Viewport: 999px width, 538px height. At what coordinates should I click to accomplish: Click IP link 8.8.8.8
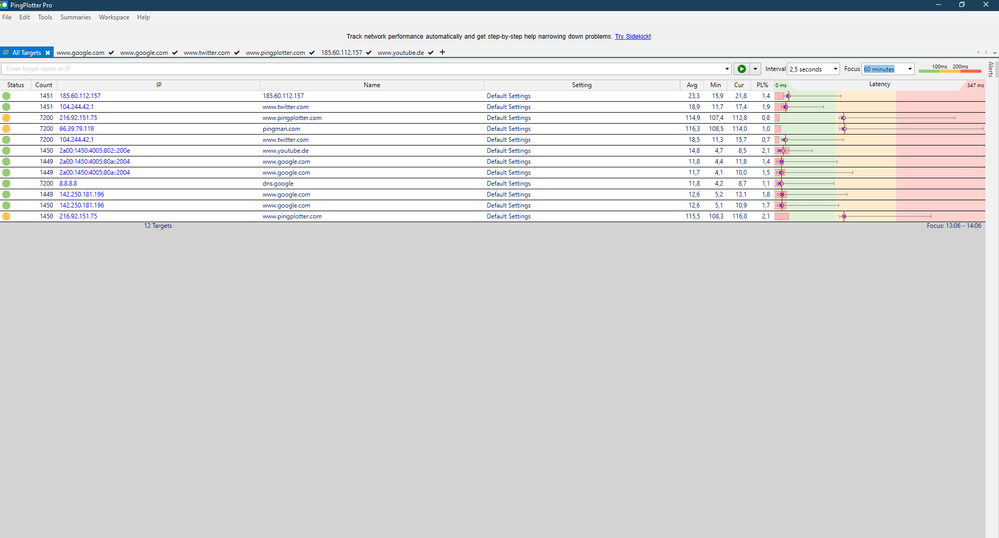point(68,184)
